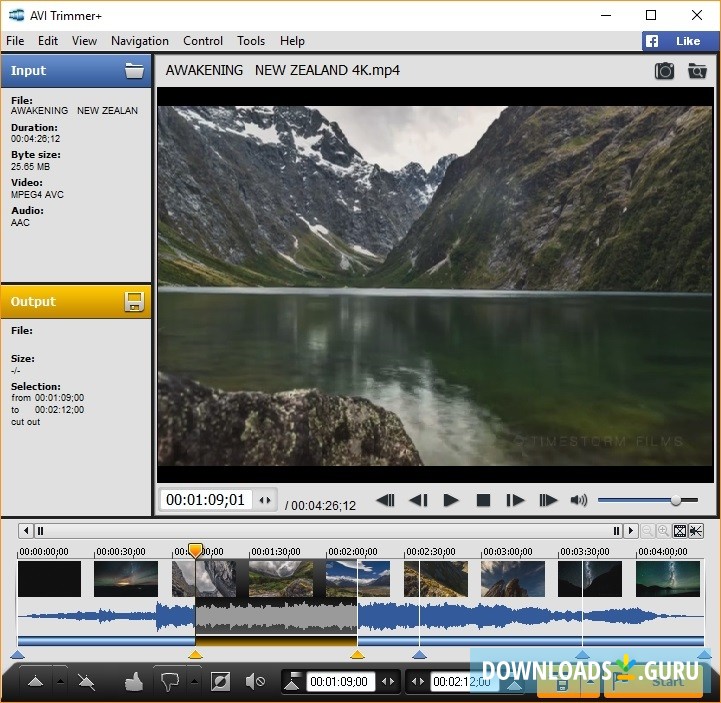This screenshot has height=703, width=721.
Task: Expand the thumbs down dropdown arrow
Action: tap(194, 682)
